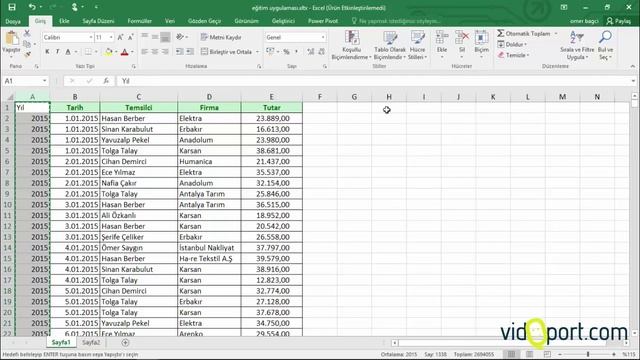Viewport: 640px width, 360px height.
Task: Switch to the Ekle tab
Action: tap(64, 21)
